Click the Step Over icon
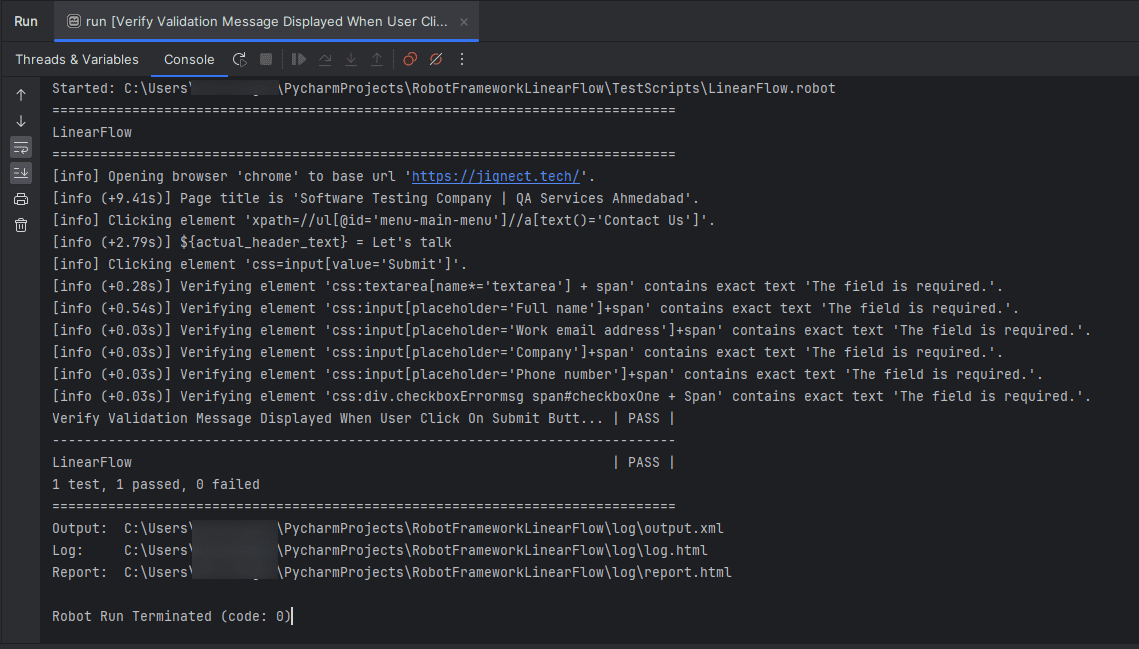 click(325, 60)
